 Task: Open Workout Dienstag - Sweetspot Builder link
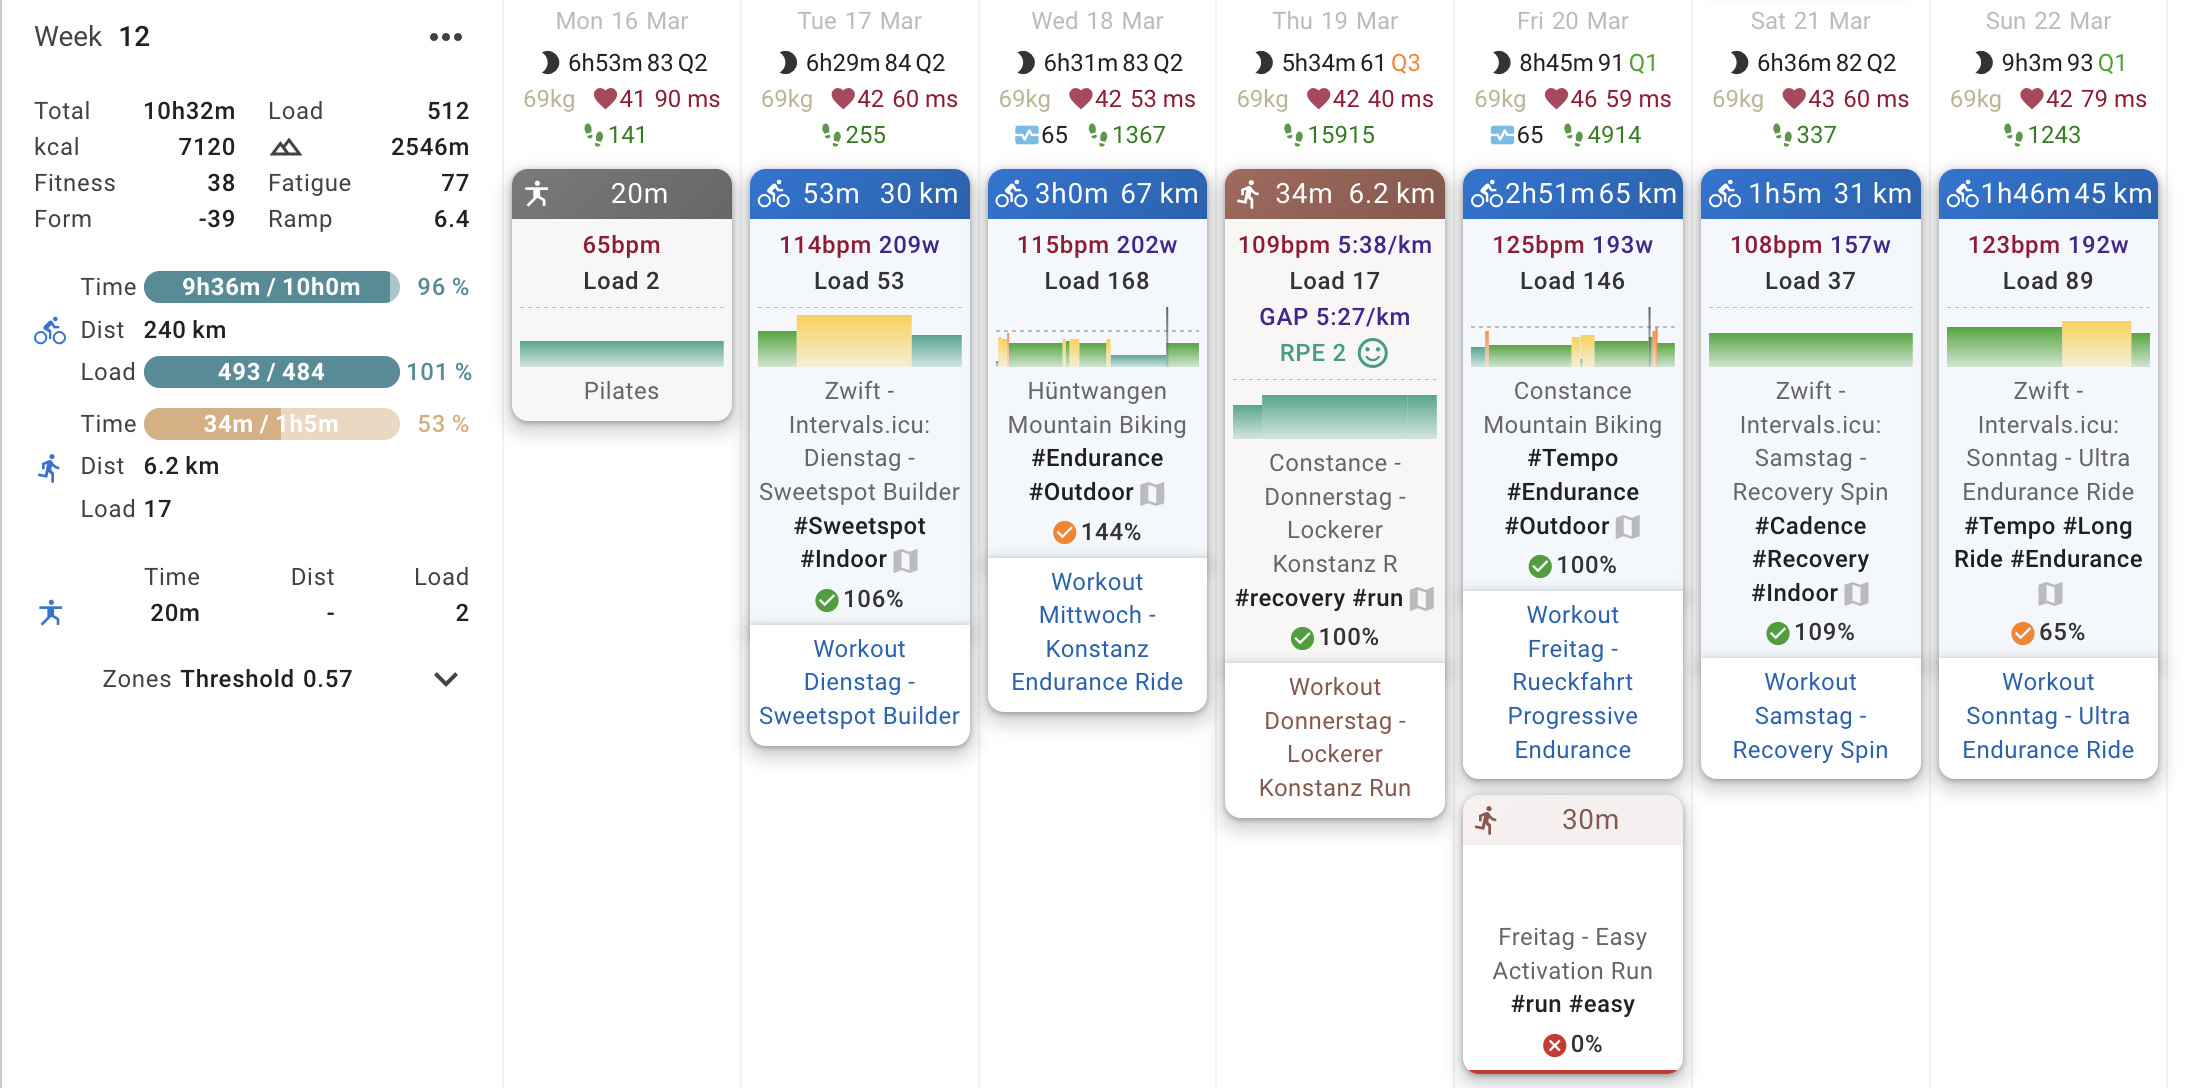[x=859, y=682]
